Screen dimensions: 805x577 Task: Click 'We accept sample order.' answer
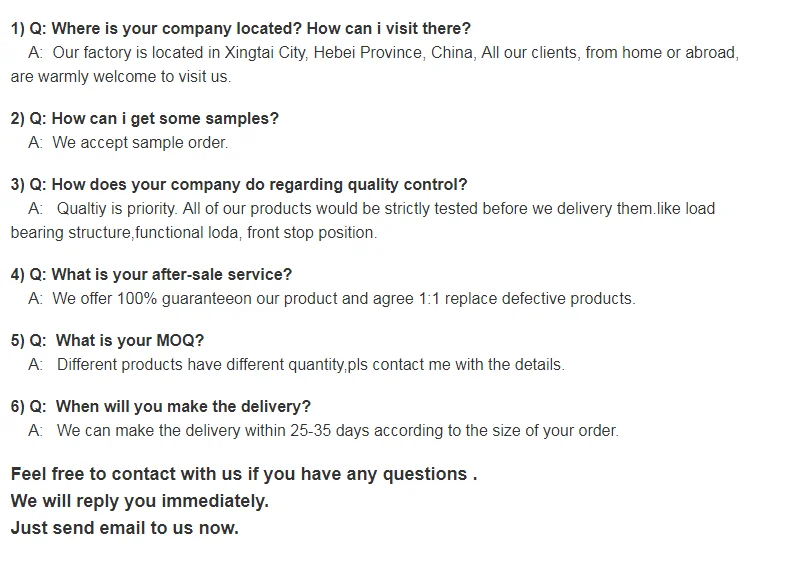coord(140,142)
